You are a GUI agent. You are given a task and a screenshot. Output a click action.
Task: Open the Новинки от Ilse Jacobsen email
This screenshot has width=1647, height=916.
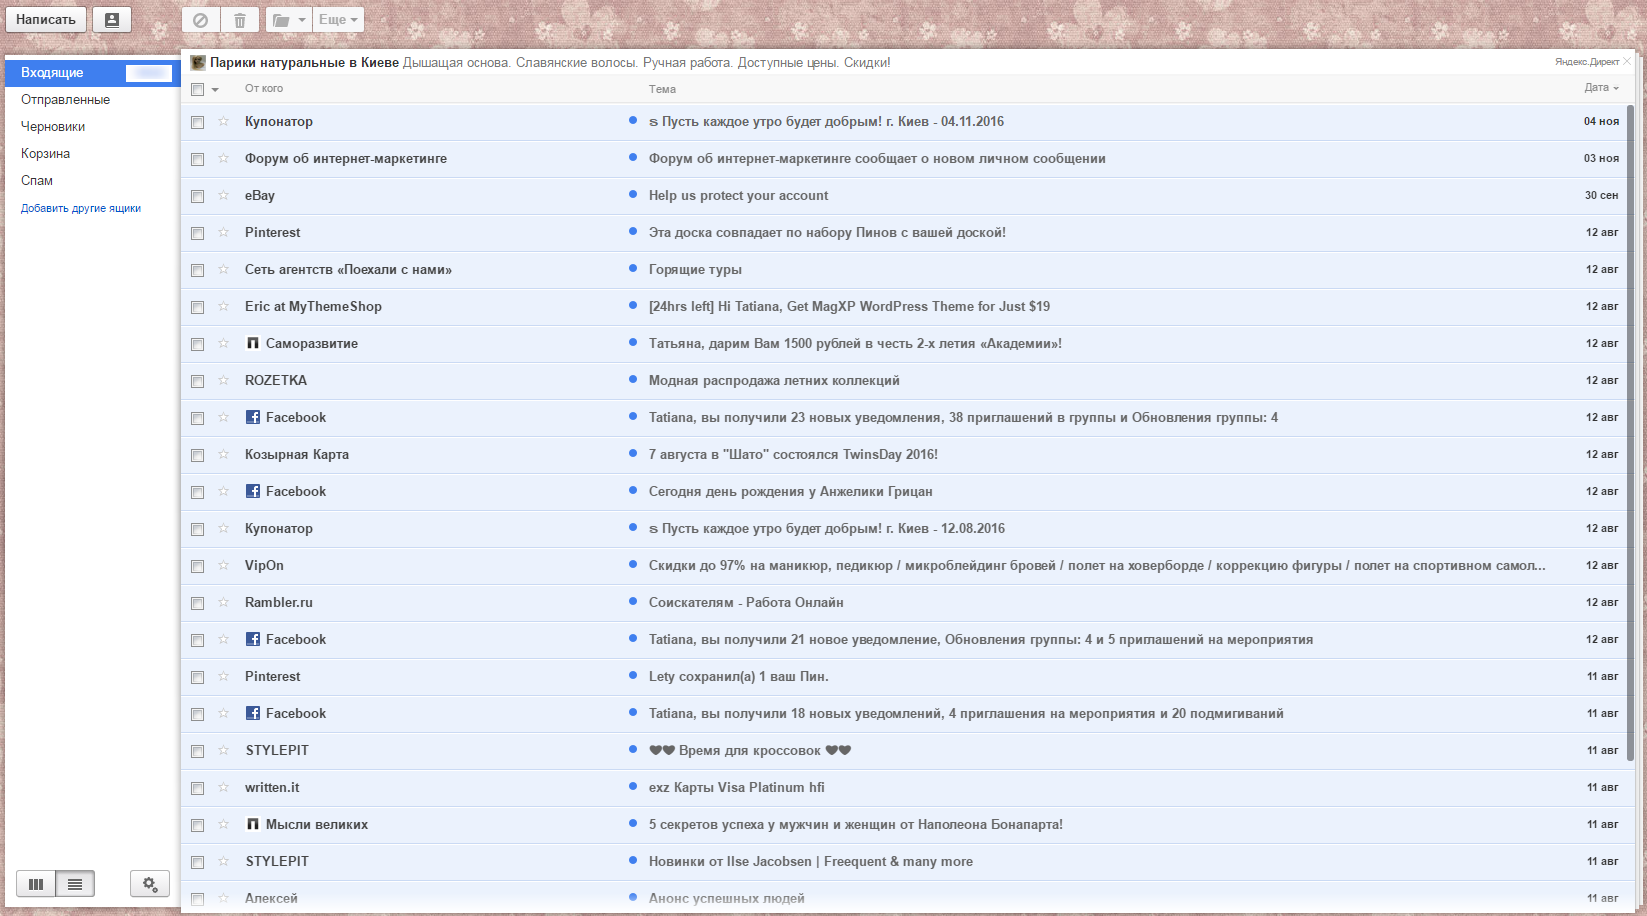pyautogui.click(x=811, y=861)
